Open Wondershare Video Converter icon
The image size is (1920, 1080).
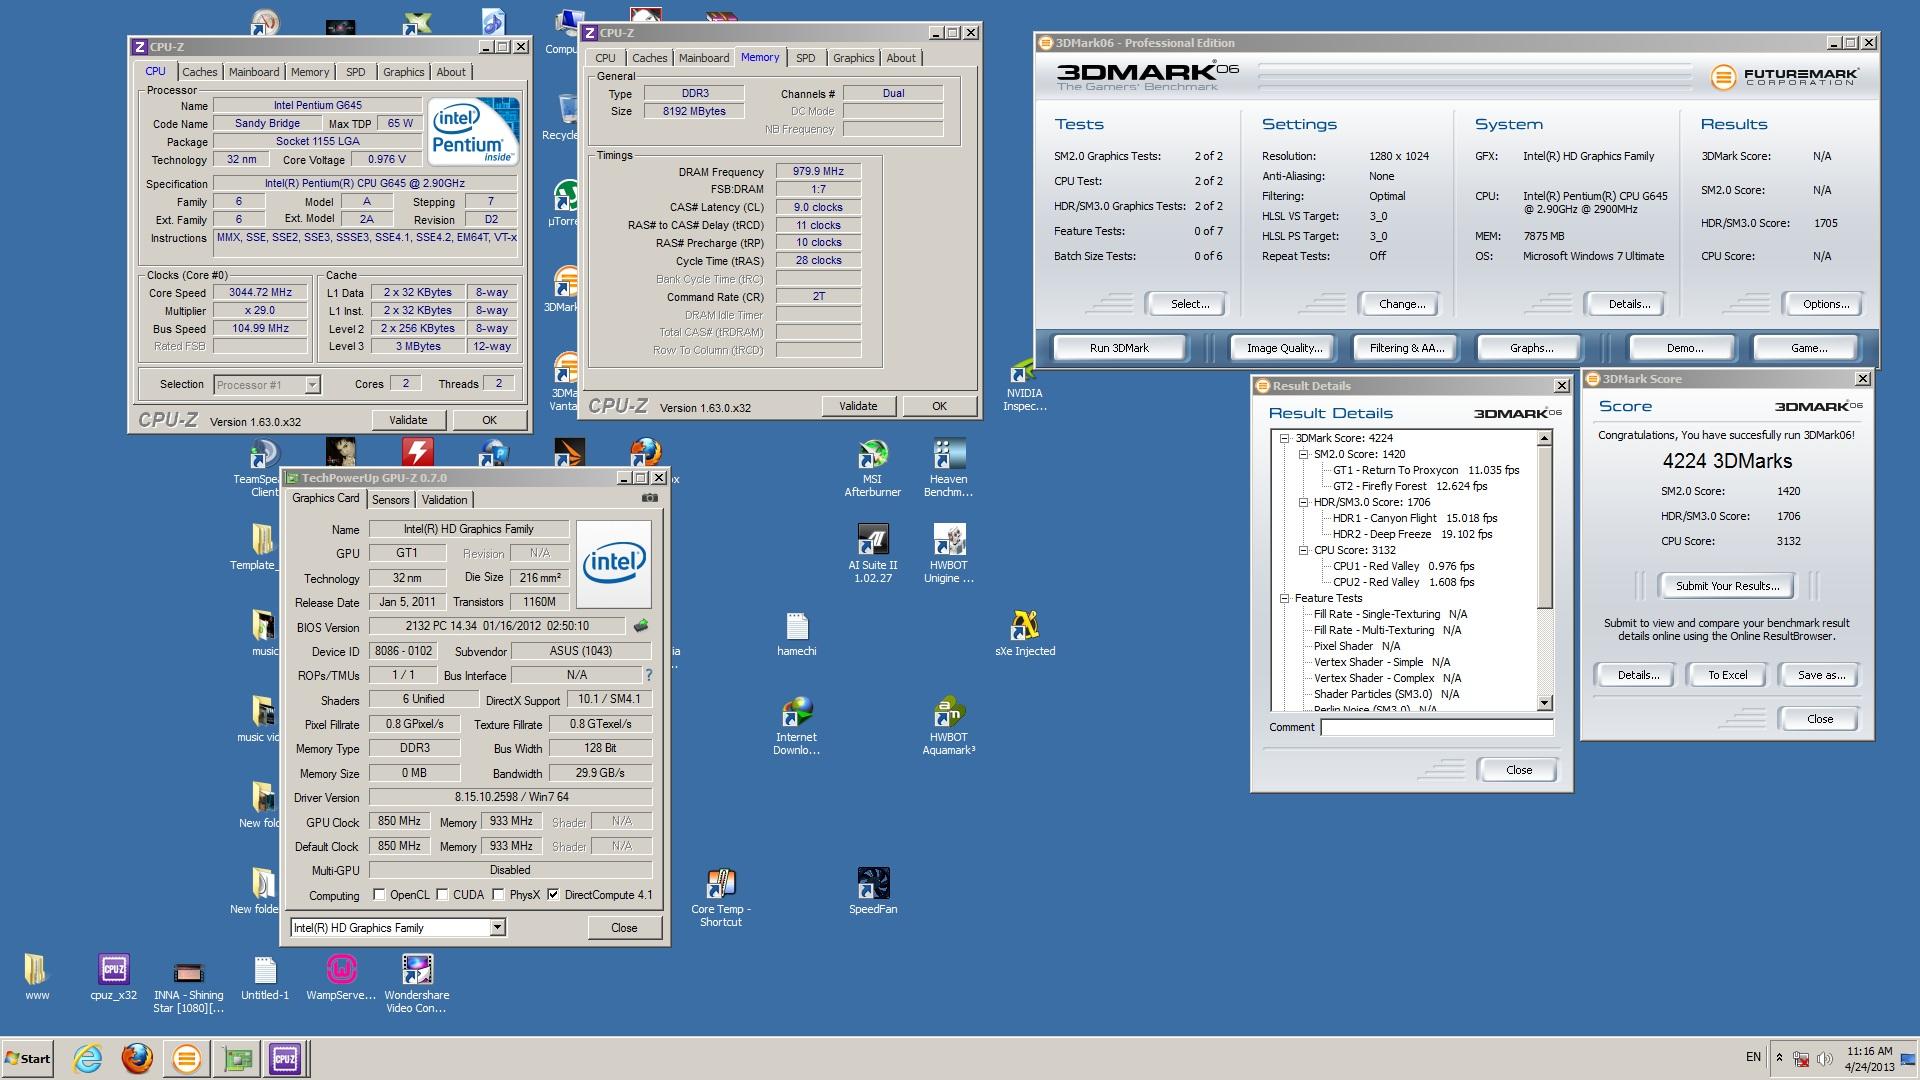pyautogui.click(x=417, y=983)
